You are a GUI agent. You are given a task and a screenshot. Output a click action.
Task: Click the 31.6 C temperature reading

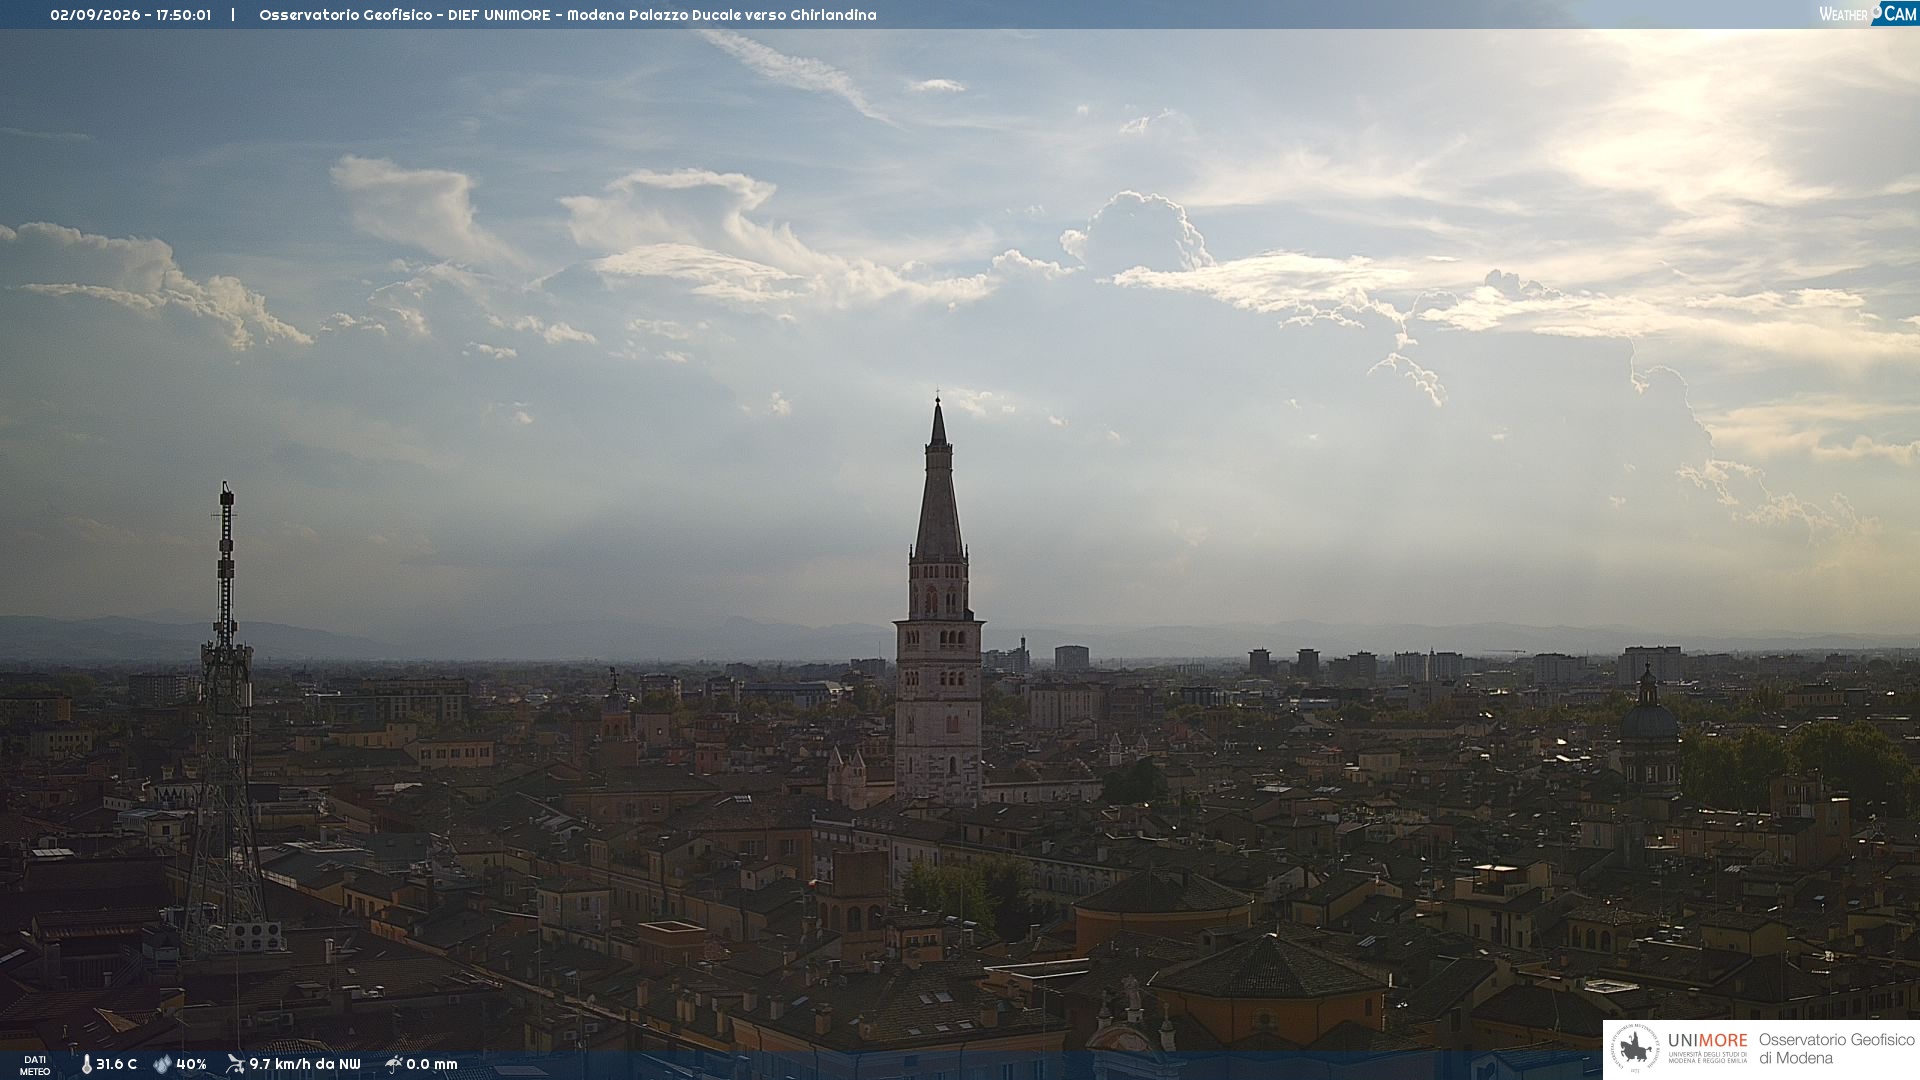[116, 1064]
